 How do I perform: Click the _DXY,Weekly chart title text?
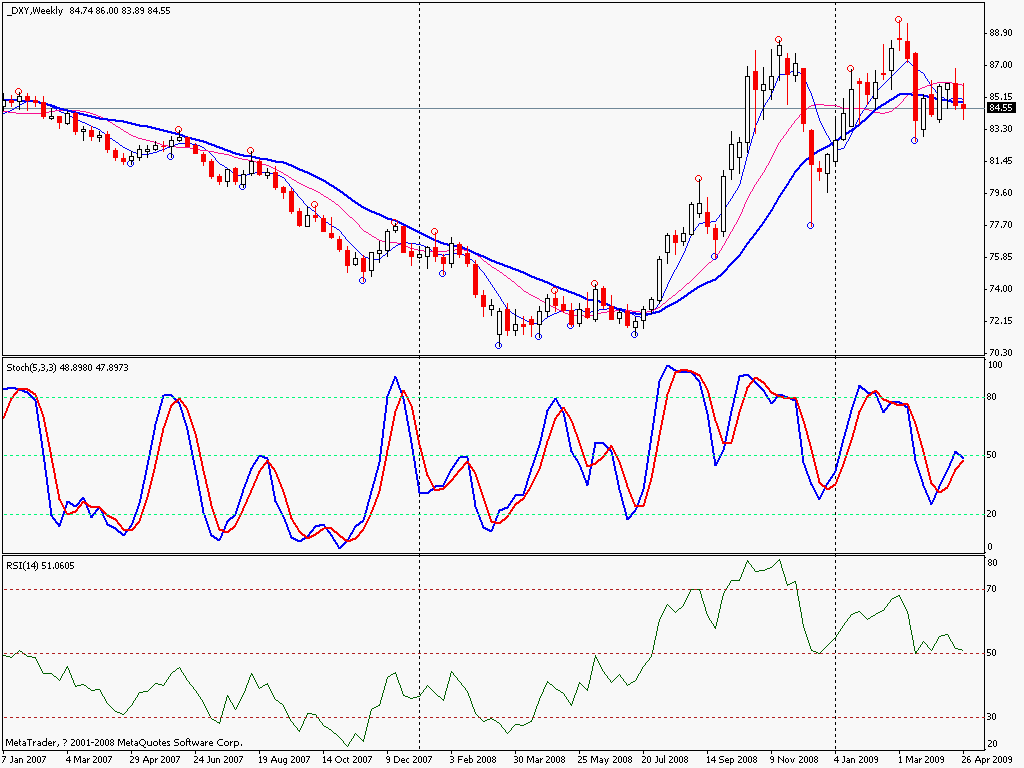pos(35,10)
